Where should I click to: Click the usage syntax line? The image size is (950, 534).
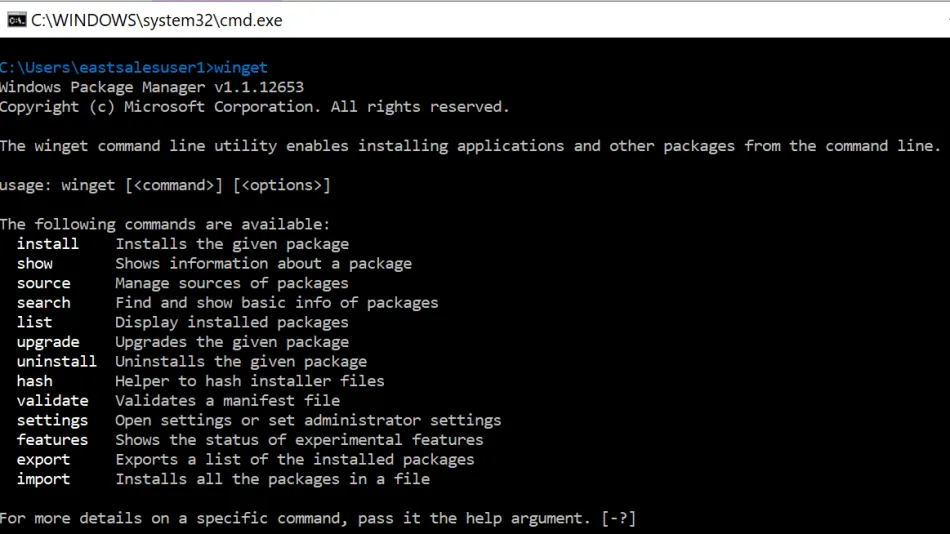[x=165, y=185]
